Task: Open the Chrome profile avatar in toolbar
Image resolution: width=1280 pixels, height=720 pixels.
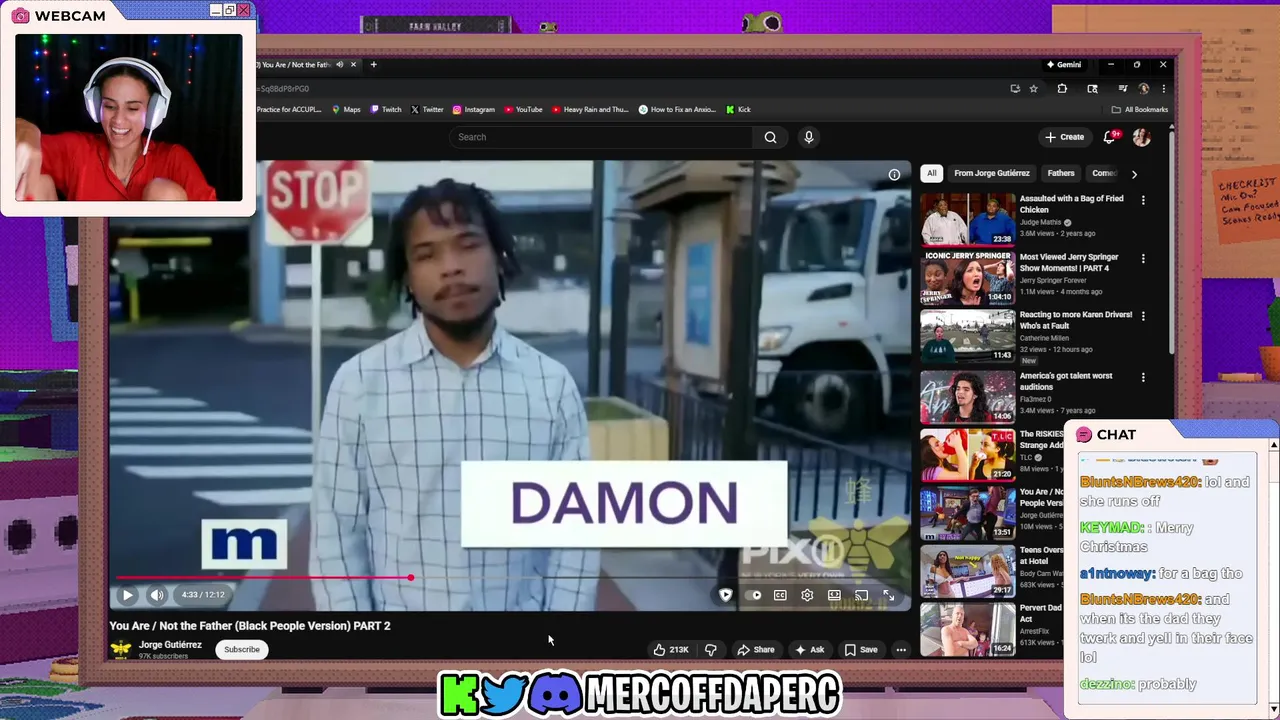Action: 1144,89
